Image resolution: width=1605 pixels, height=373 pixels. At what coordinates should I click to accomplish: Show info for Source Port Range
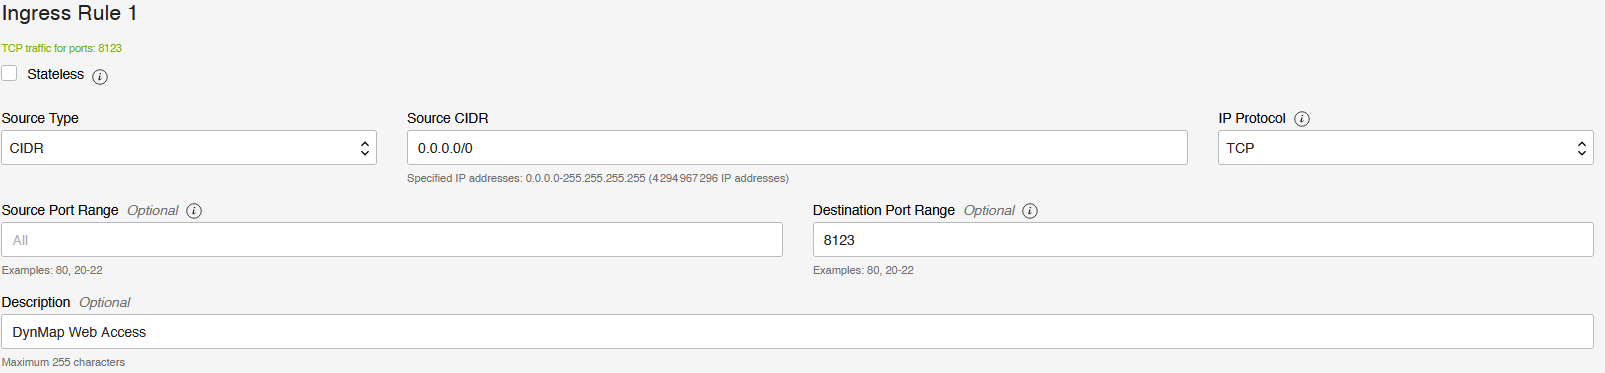tap(194, 211)
